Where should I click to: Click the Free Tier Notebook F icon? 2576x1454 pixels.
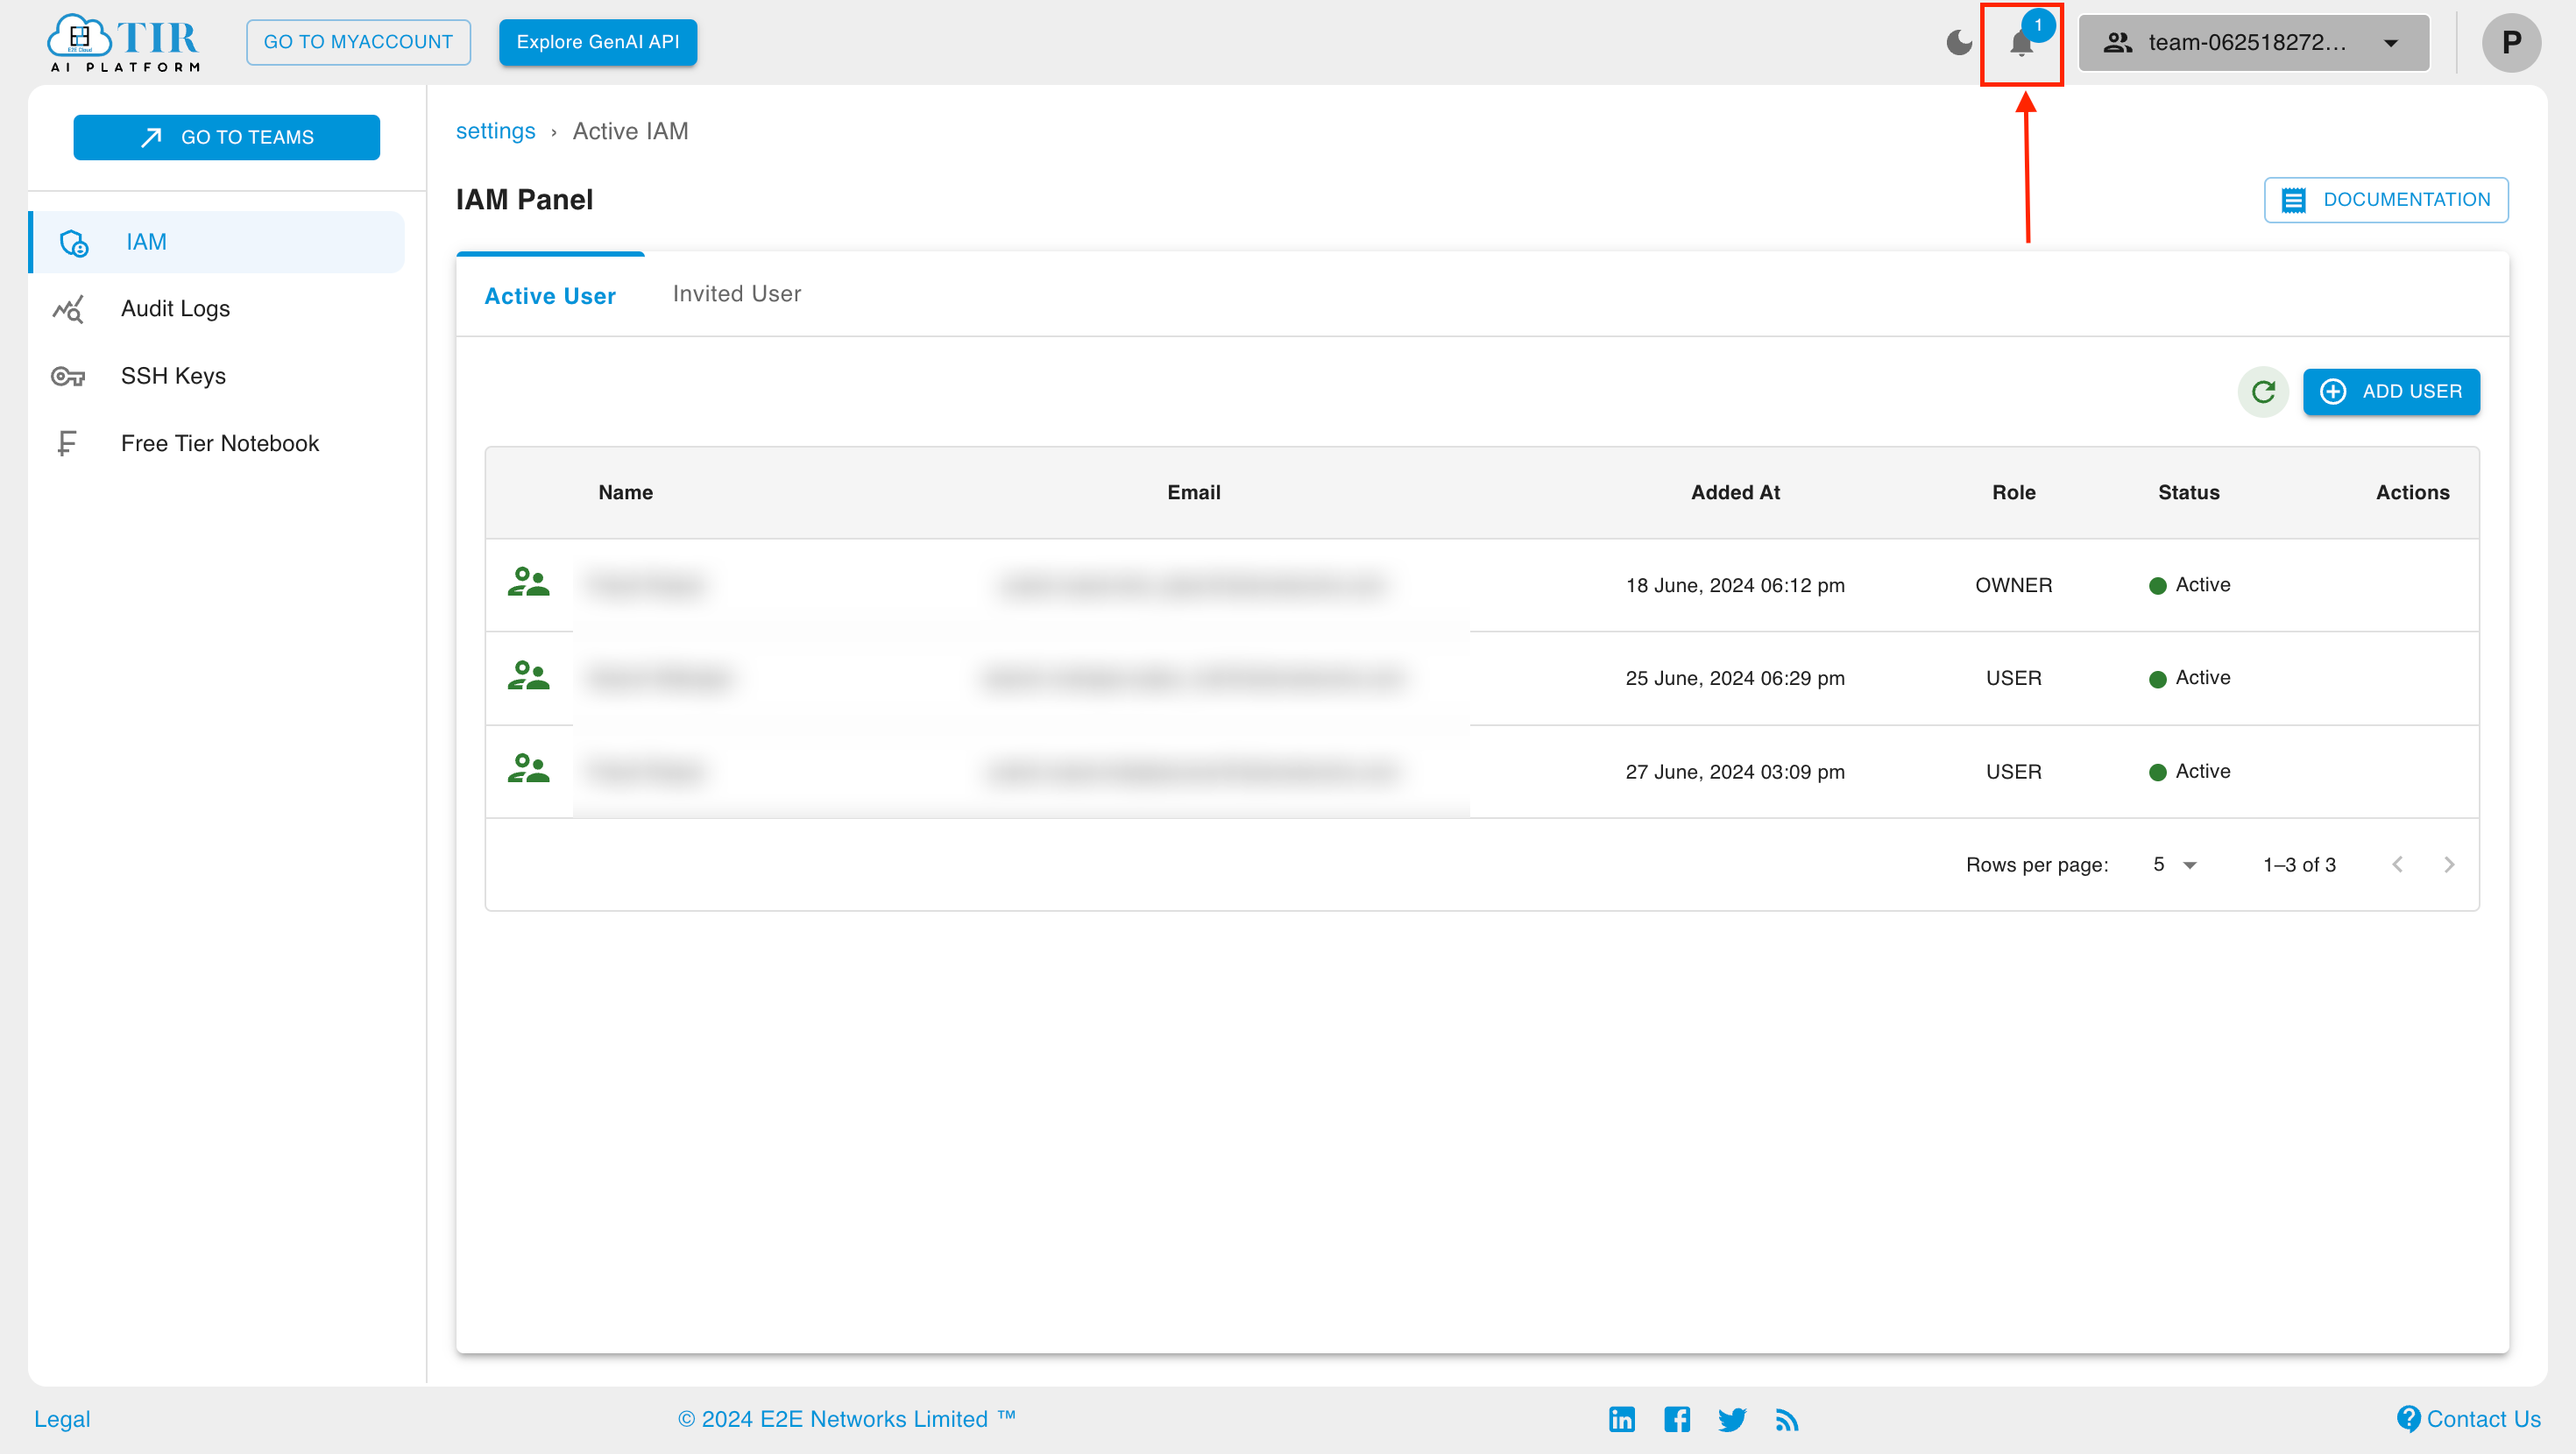click(x=66, y=443)
